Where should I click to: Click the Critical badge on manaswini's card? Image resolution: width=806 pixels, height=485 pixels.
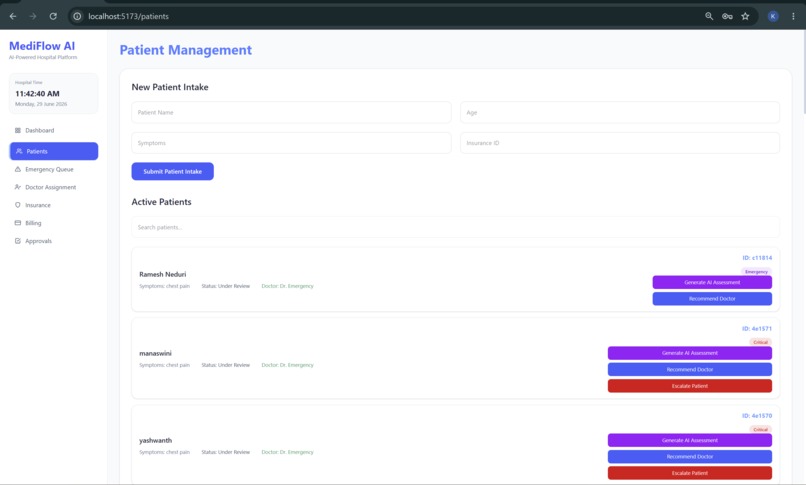(760, 342)
